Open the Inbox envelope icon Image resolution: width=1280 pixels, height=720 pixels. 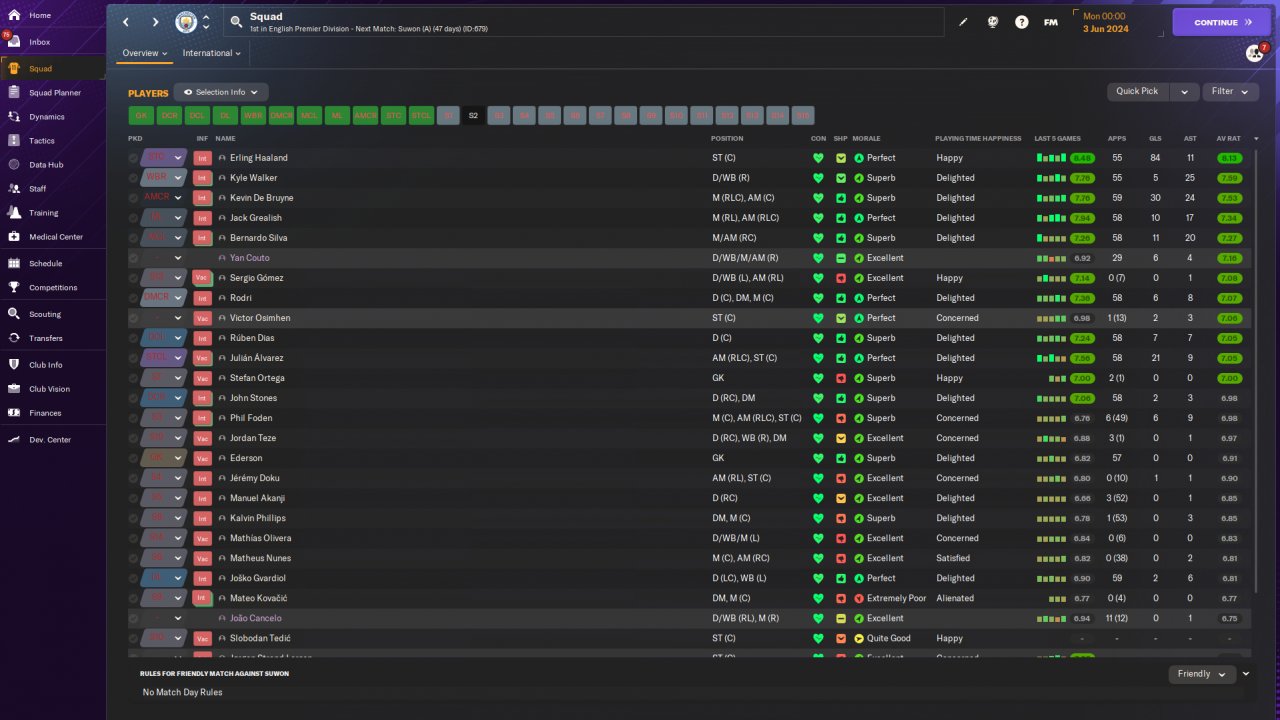13,42
